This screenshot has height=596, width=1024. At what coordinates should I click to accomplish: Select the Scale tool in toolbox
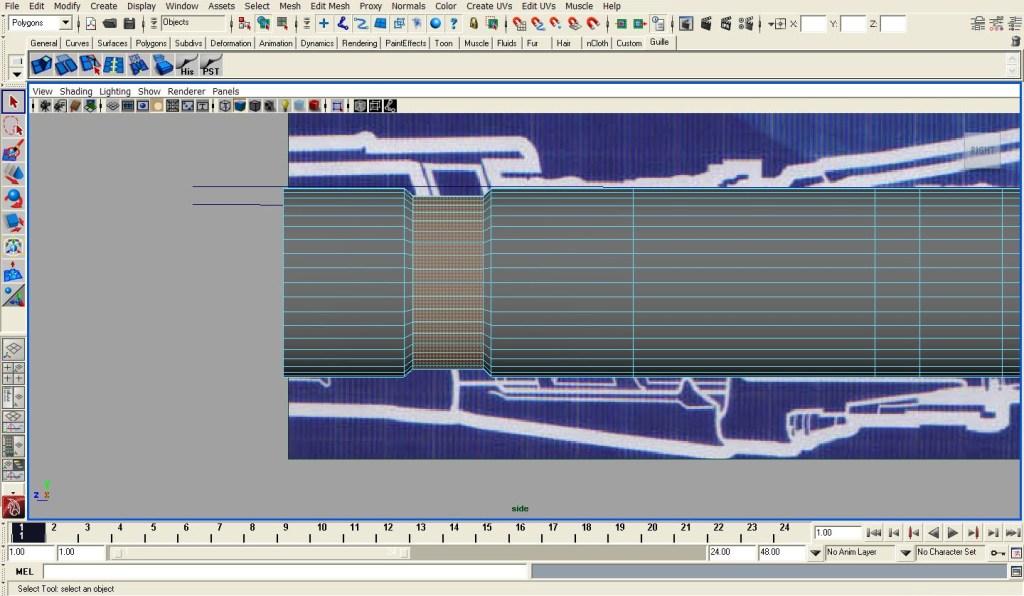(13, 223)
